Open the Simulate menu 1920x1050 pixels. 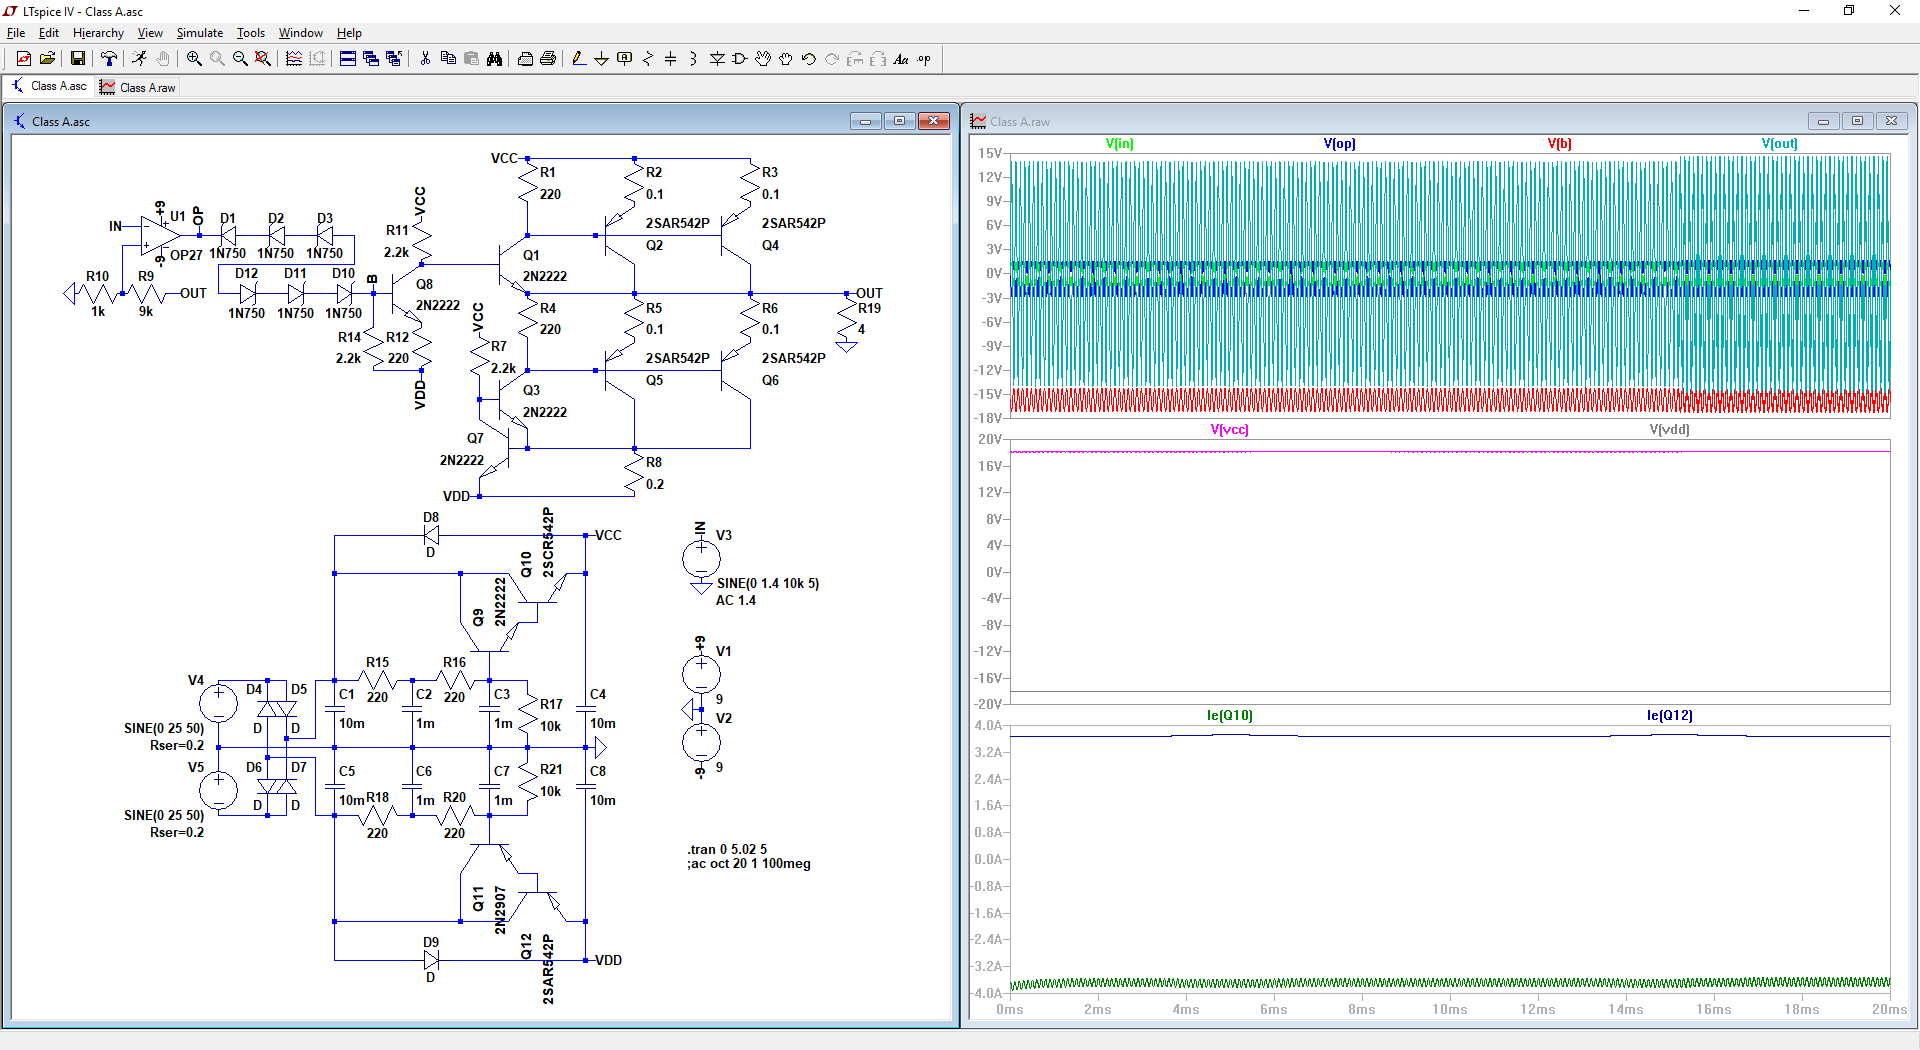(x=200, y=33)
